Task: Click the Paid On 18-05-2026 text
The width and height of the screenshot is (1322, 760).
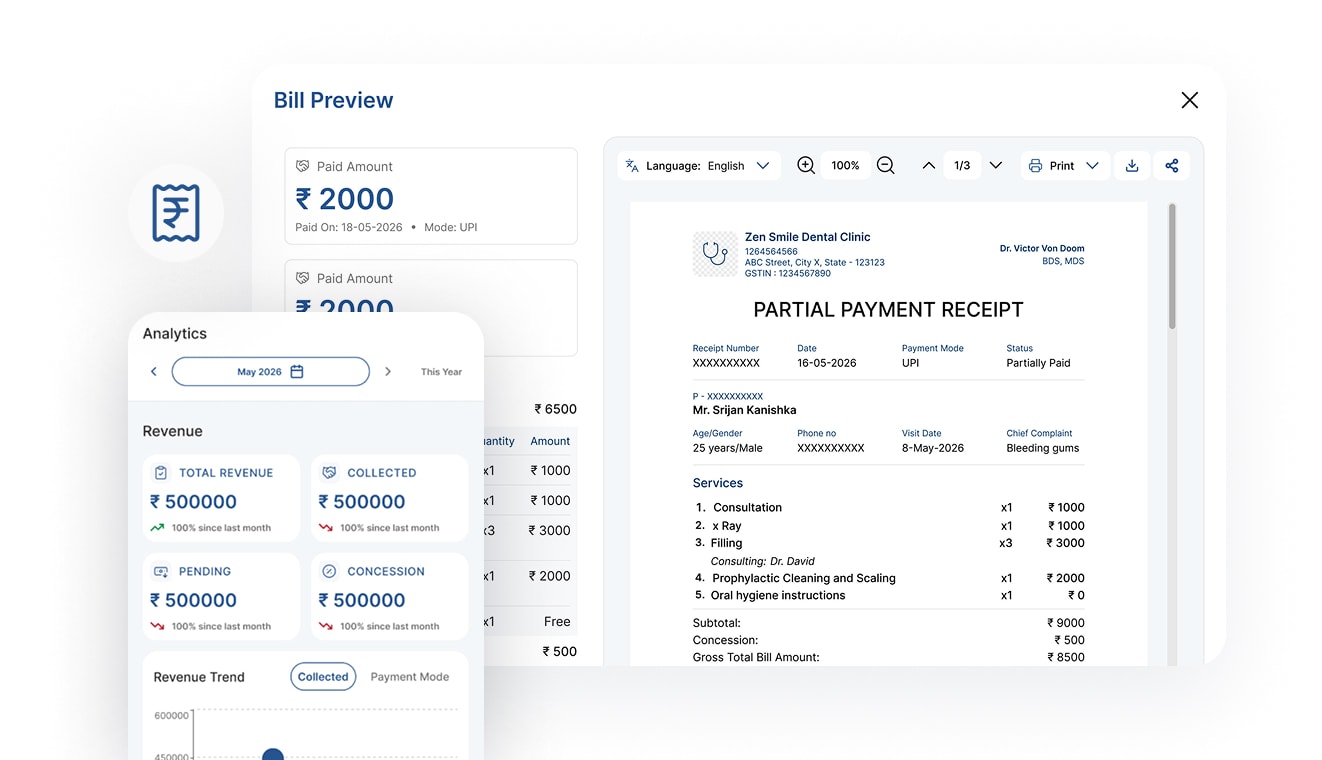Action: pyautogui.click(x=349, y=228)
